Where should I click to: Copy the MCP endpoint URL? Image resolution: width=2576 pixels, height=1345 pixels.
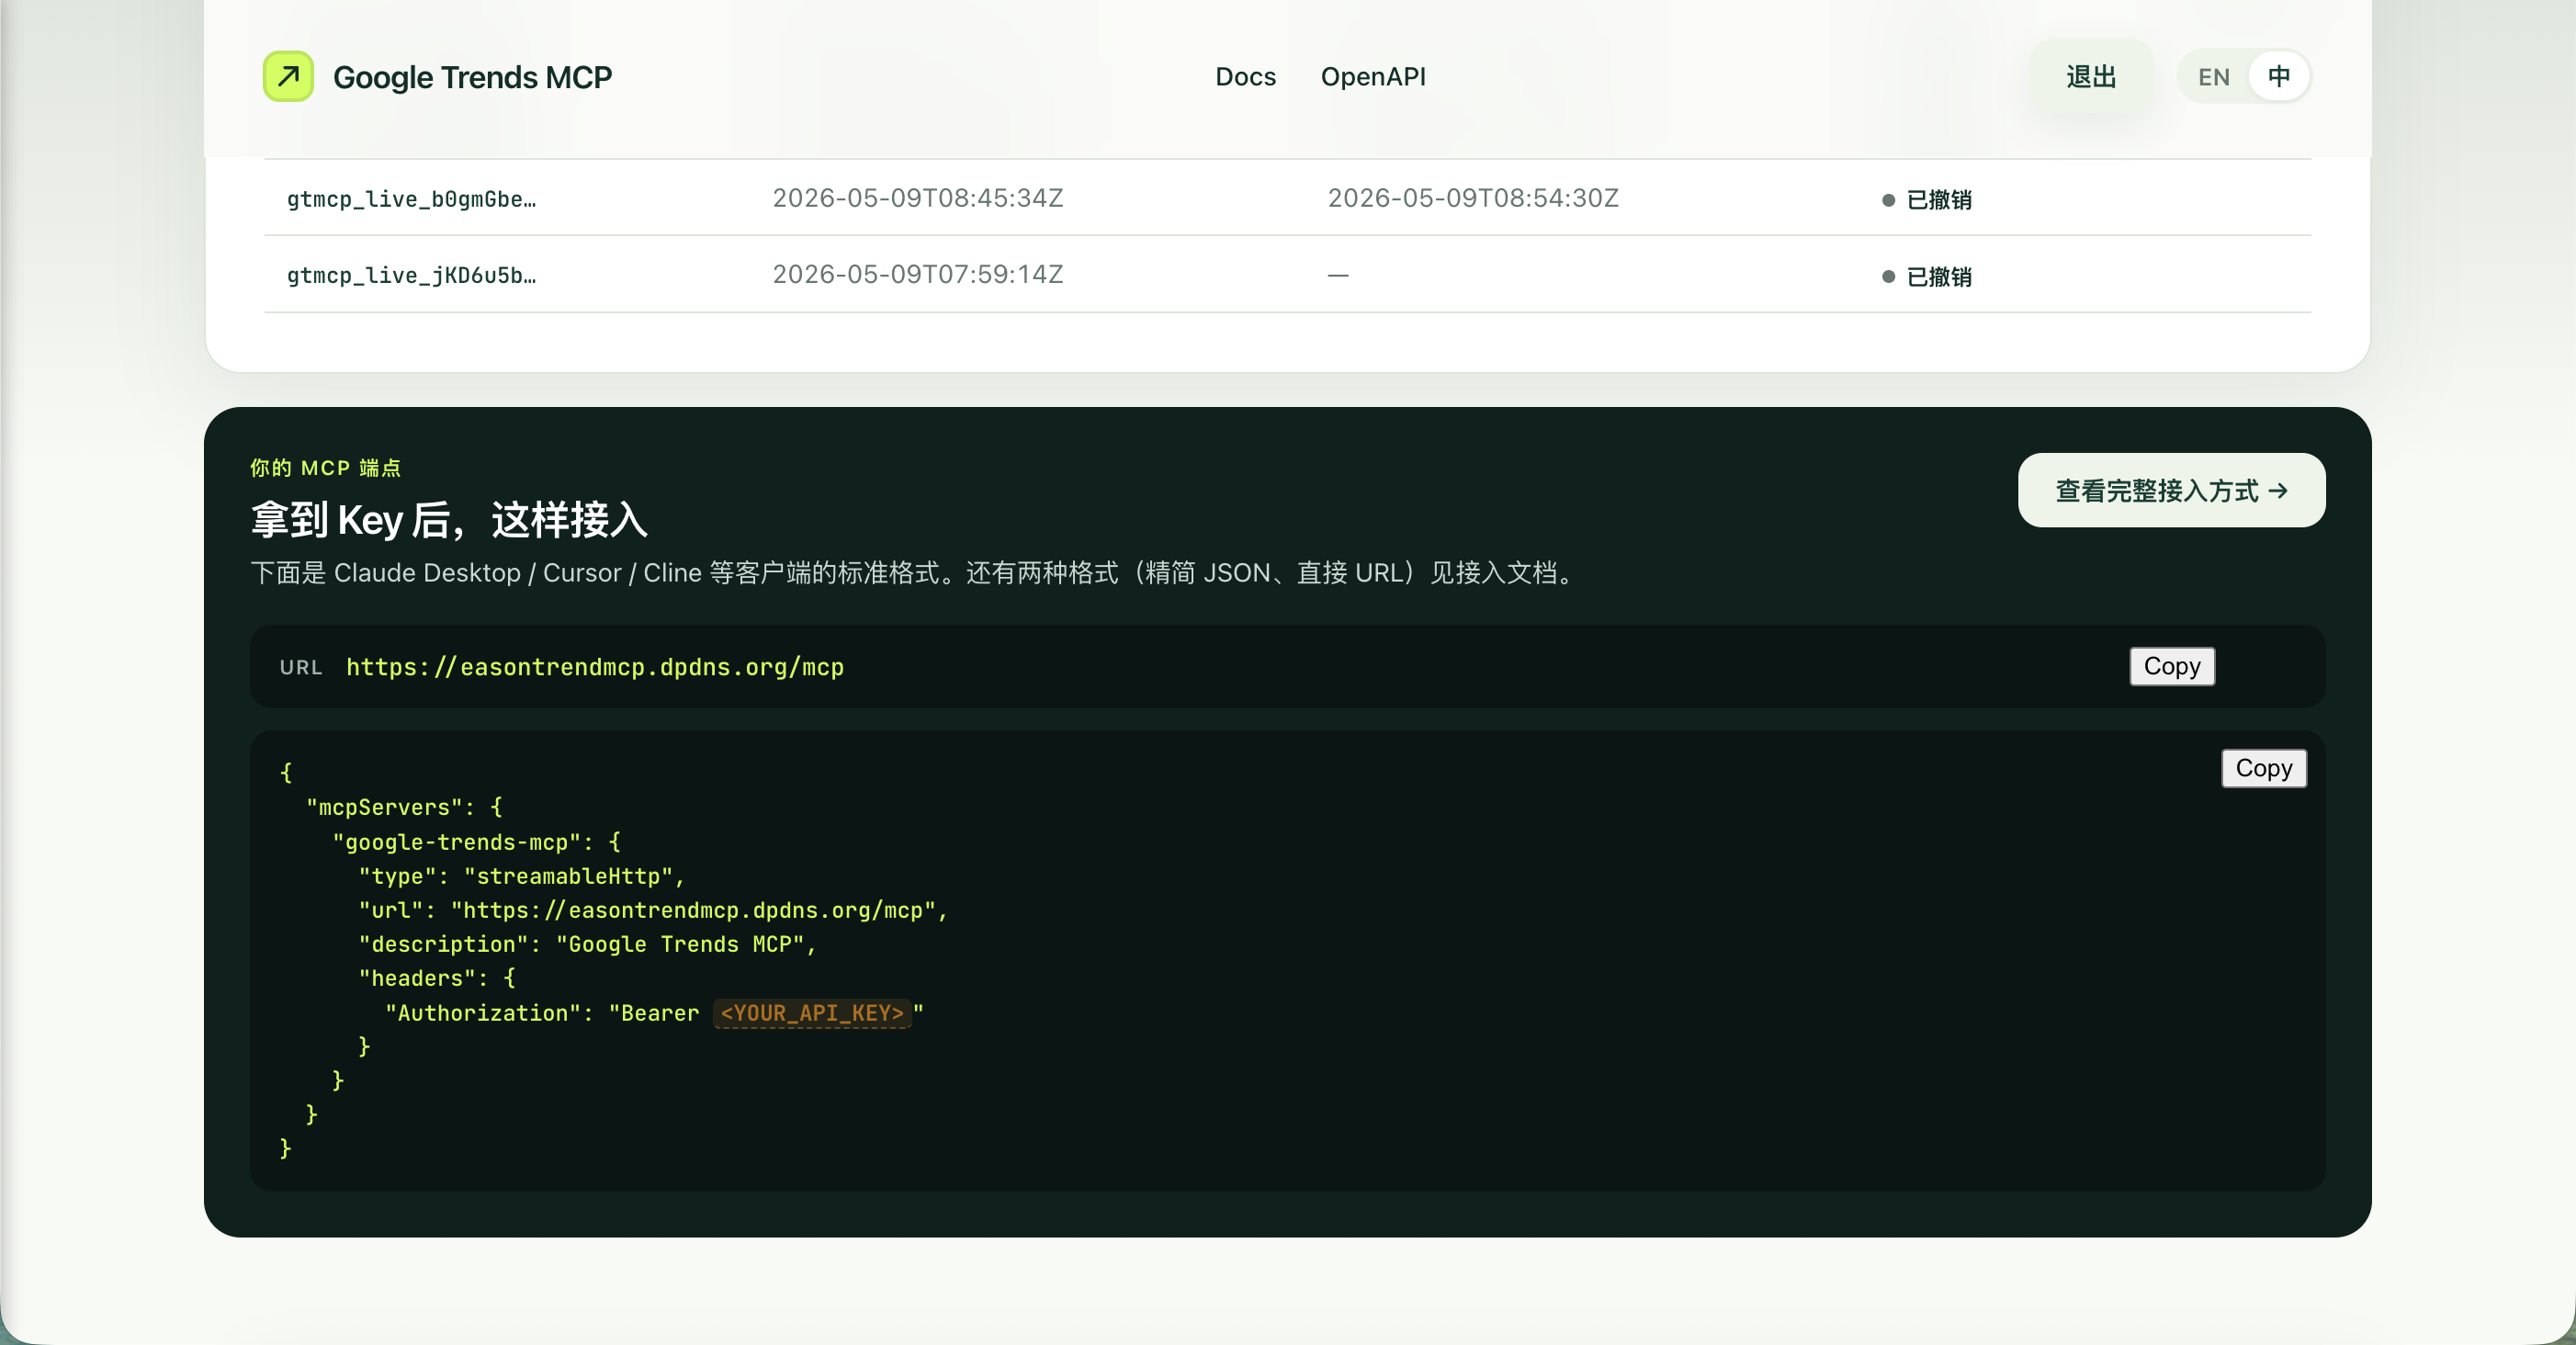click(x=2172, y=666)
